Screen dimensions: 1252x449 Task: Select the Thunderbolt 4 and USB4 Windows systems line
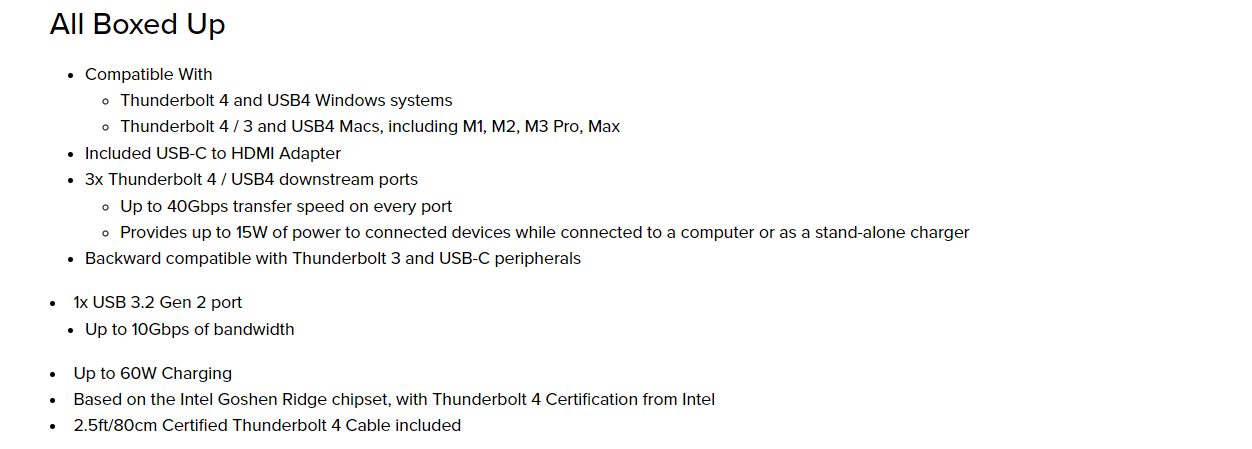click(286, 100)
